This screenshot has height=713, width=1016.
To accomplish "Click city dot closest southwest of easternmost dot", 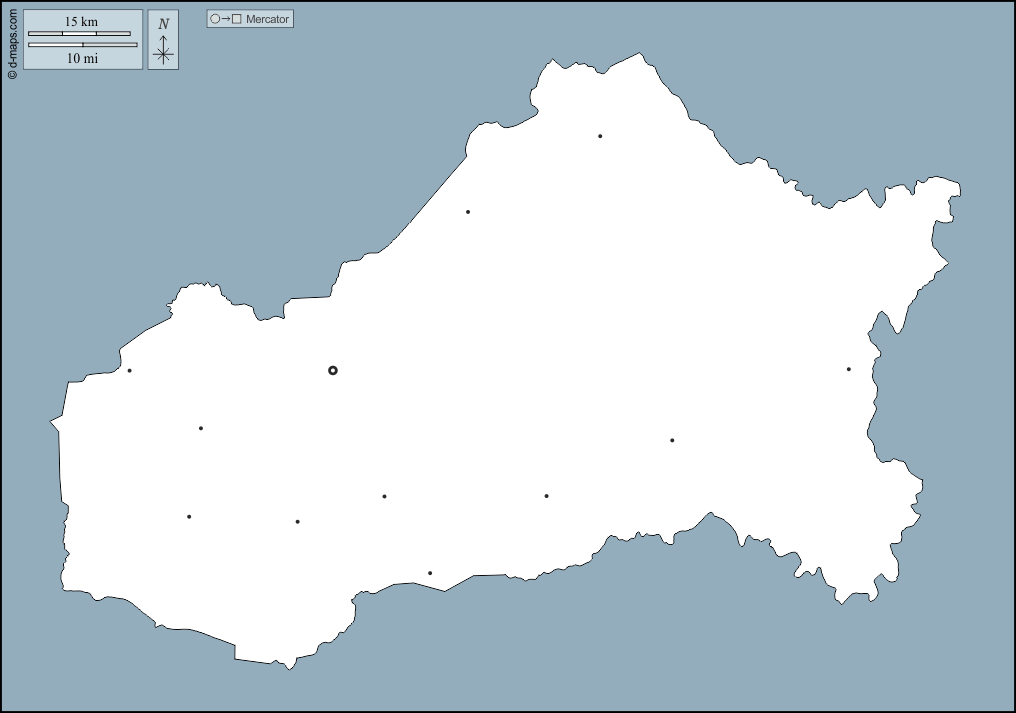I will pos(672,440).
